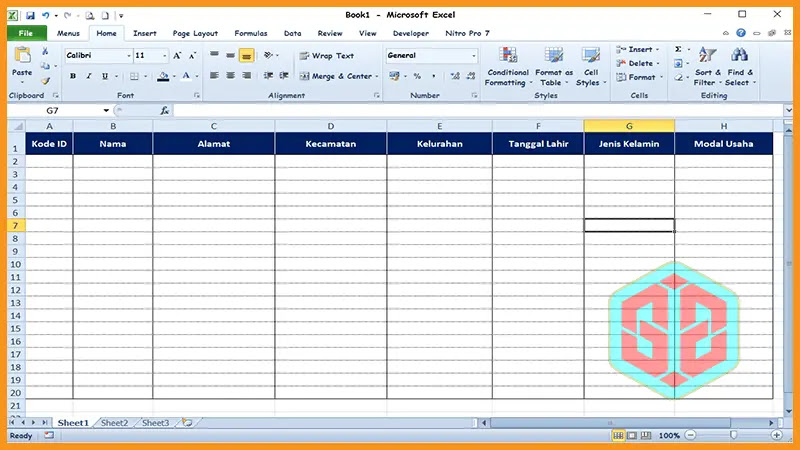800x450 pixels.
Task: Click inside the formula bar
Action: (x=479, y=110)
